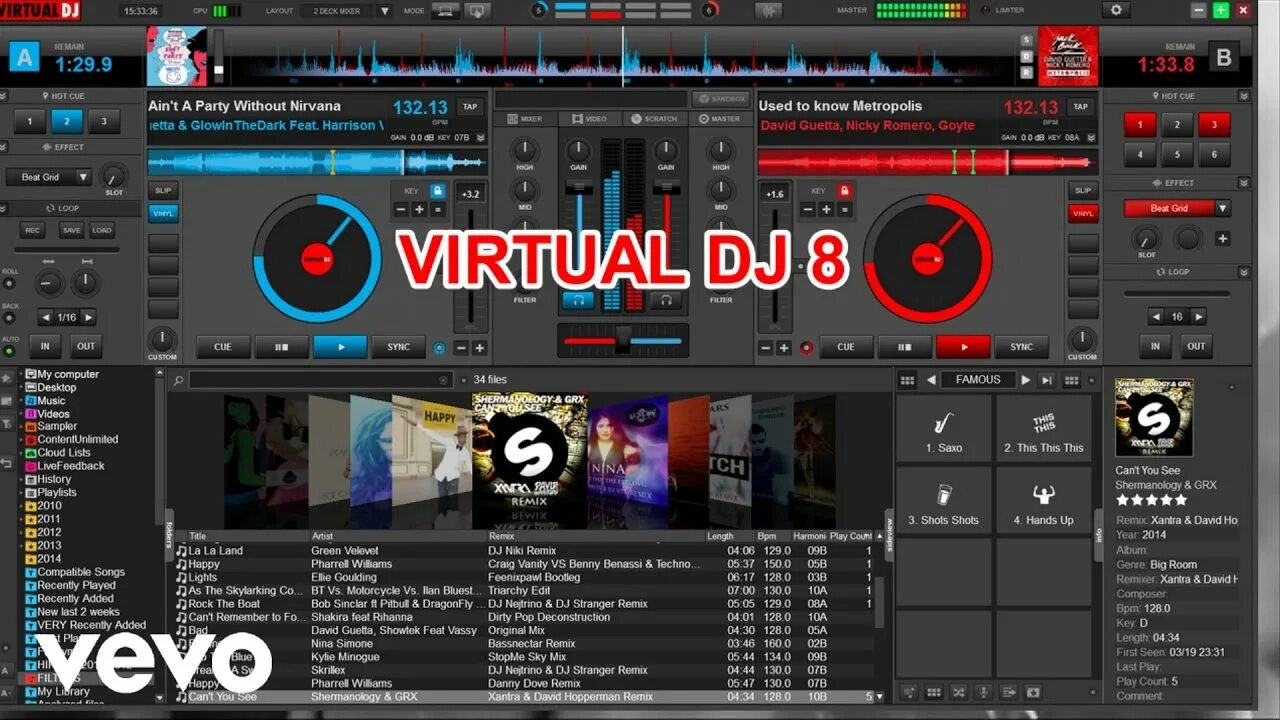The width and height of the screenshot is (1280, 720).
Task: Click the deck A pitch reset icon
Action: pos(440,348)
